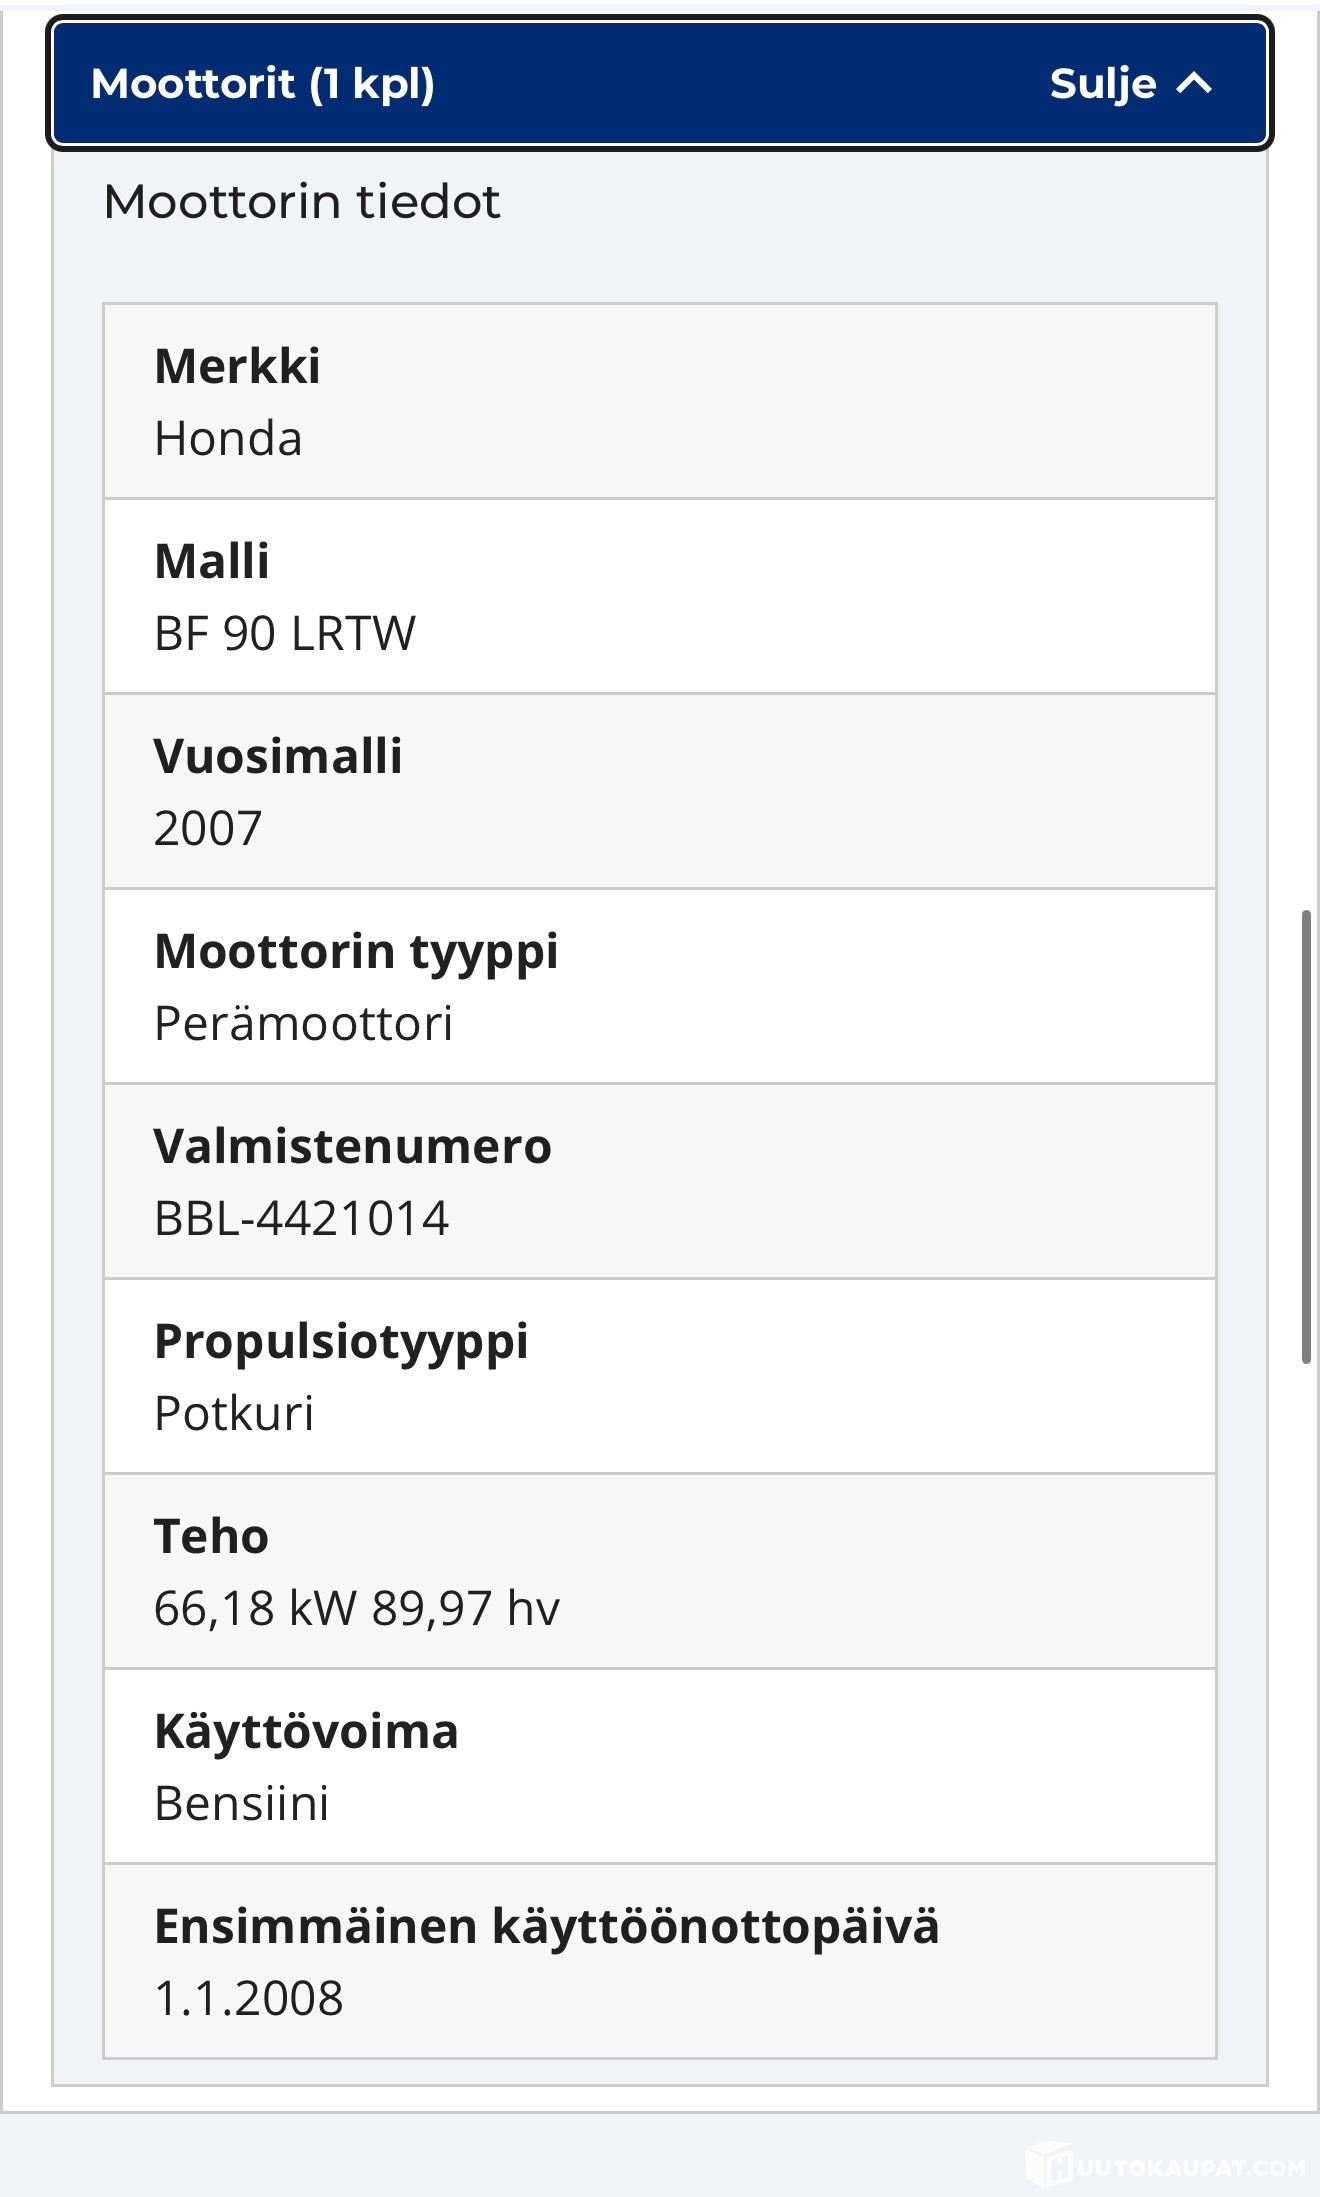Screen dimensions: 1320x2197
Task: Click the vertical scrollbar thumb
Action: pyautogui.click(x=1306, y=1137)
